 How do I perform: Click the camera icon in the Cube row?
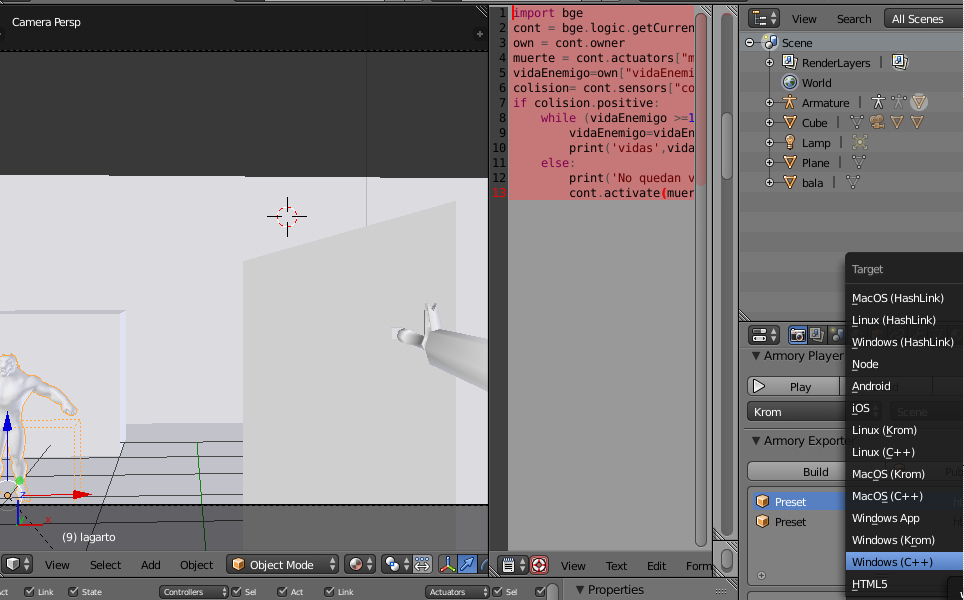[x=877, y=122]
